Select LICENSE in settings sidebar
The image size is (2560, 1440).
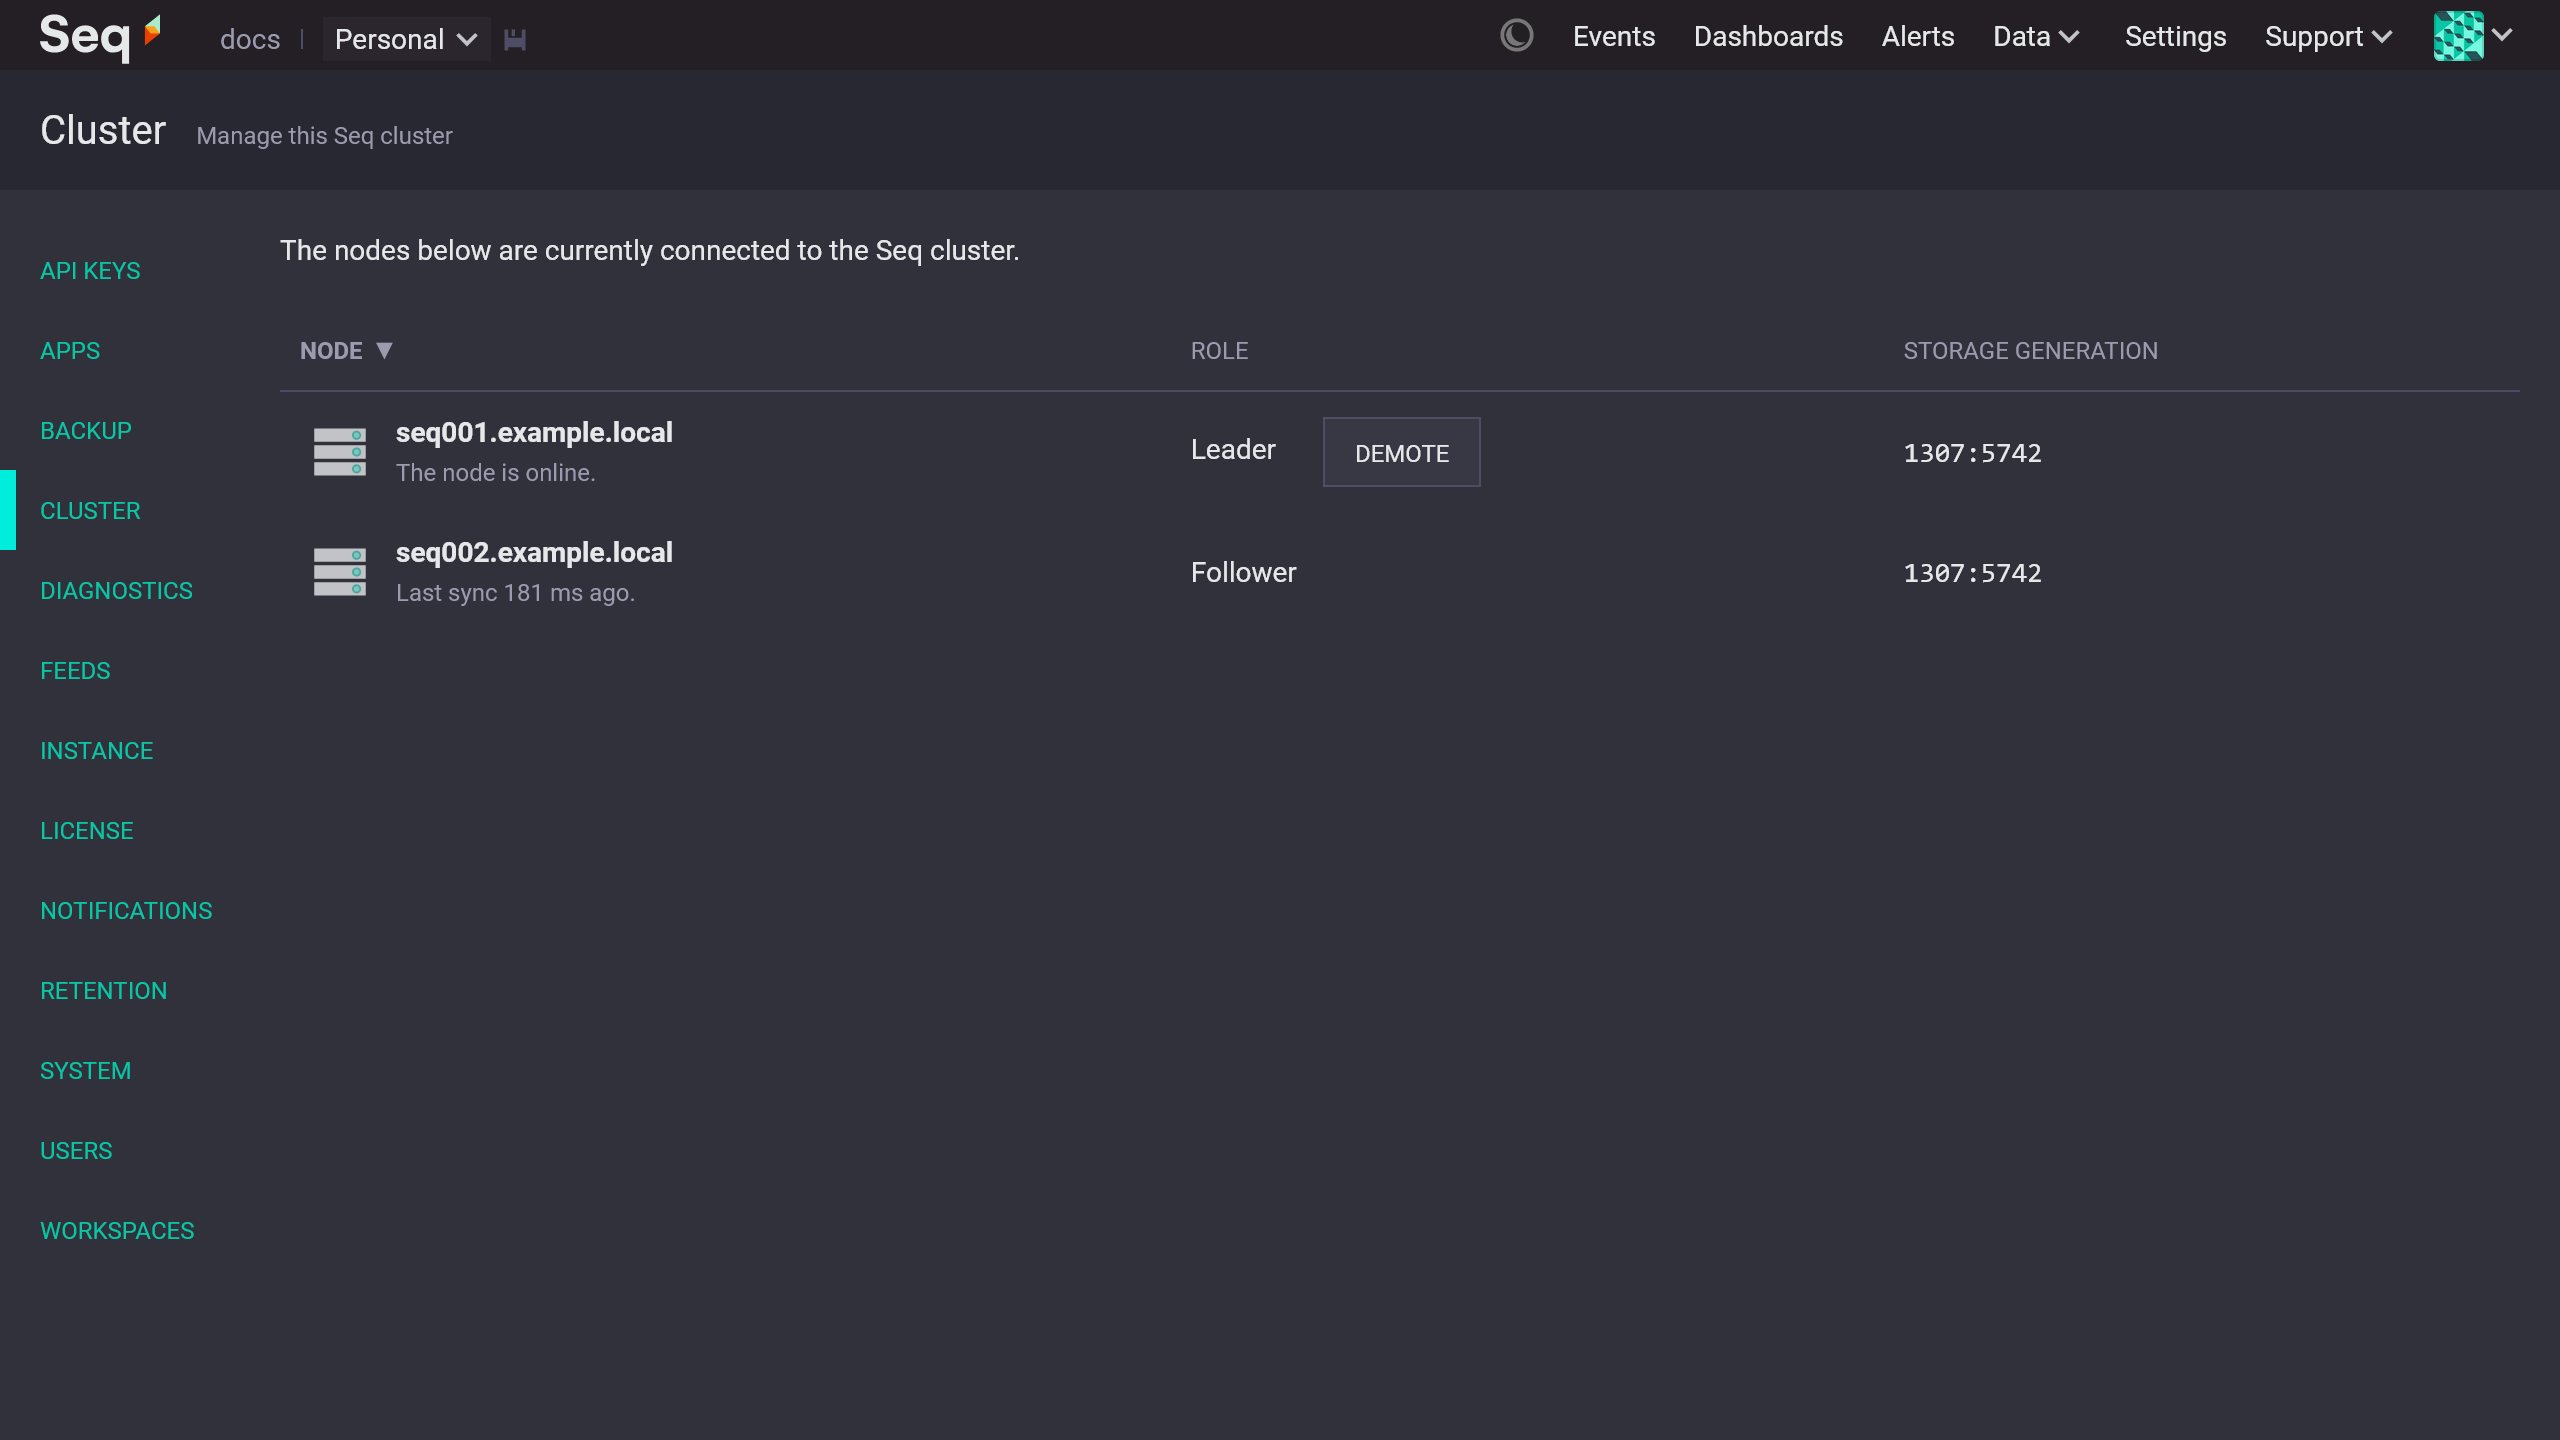click(87, 831)
